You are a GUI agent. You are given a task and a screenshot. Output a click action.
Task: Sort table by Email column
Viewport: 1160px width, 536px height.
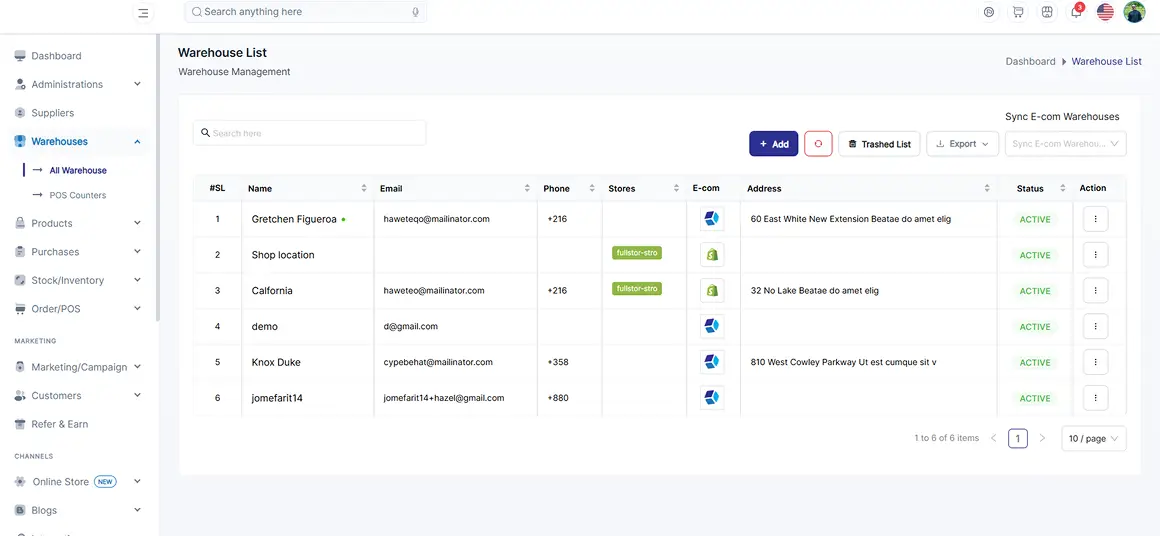(x=527, y=189)
